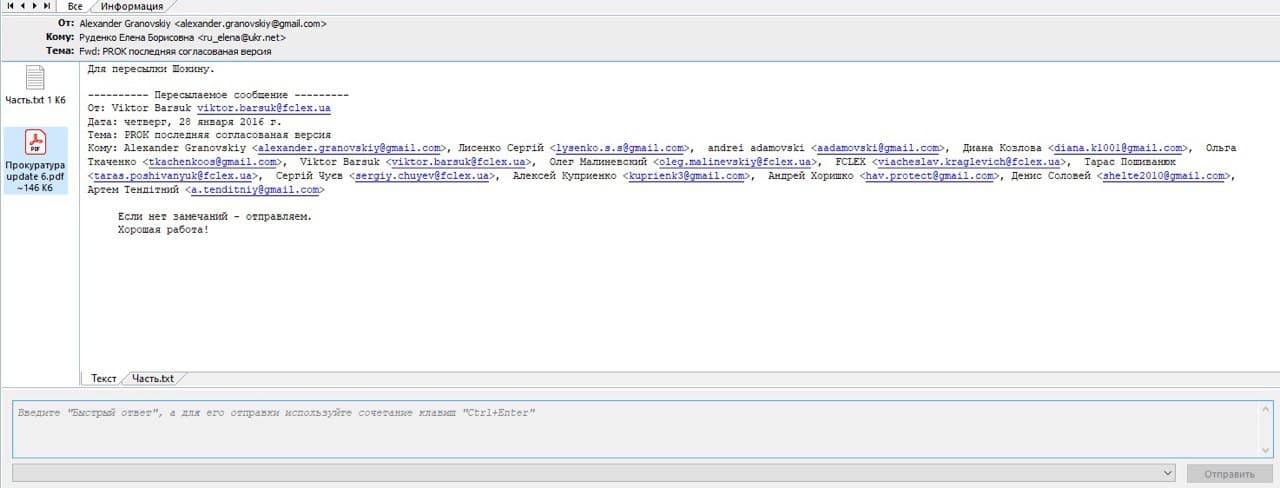Jump to first tab navigation arrow
Viewport: 1280px width, 488px height.
tap(10, 6)
